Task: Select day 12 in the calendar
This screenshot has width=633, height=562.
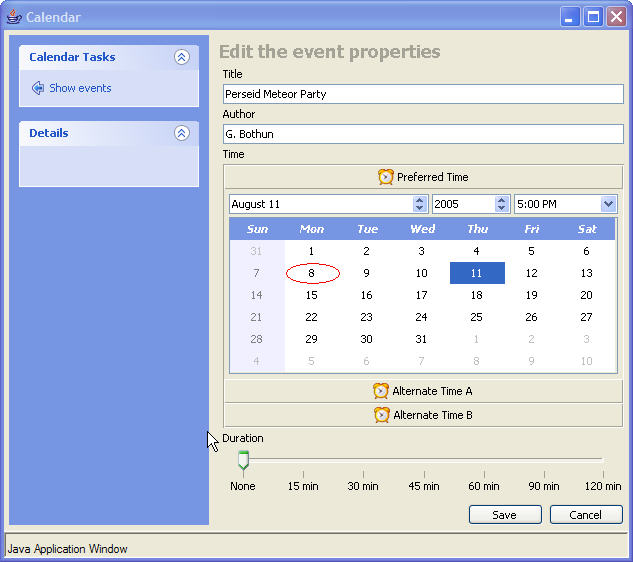Action: tap(532, 273)
